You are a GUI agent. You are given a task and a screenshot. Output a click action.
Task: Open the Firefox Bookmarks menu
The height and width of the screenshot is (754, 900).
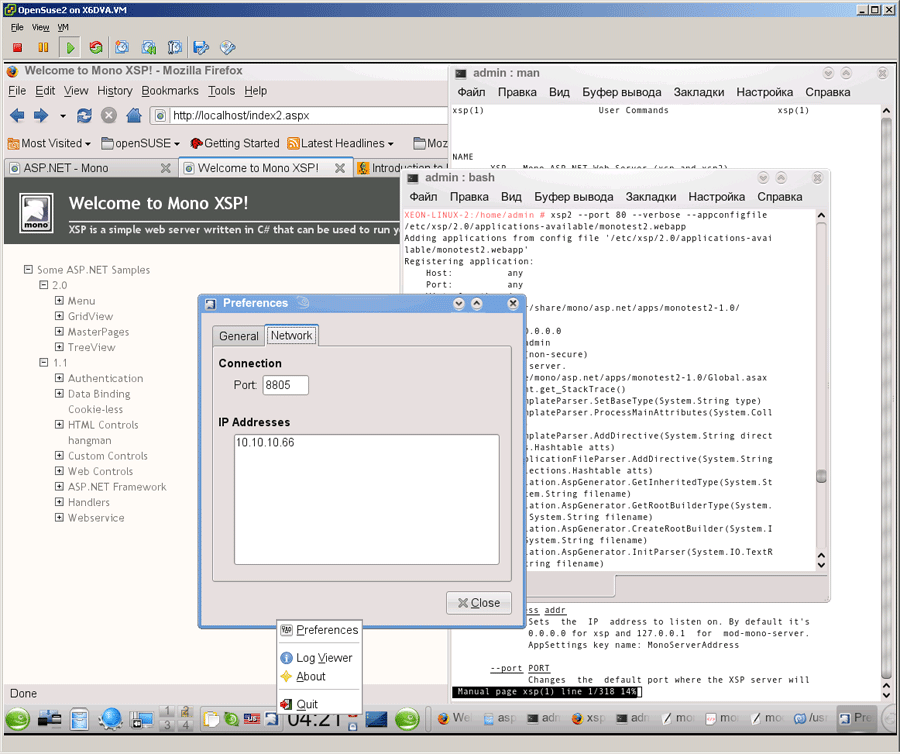click(170, 91)
